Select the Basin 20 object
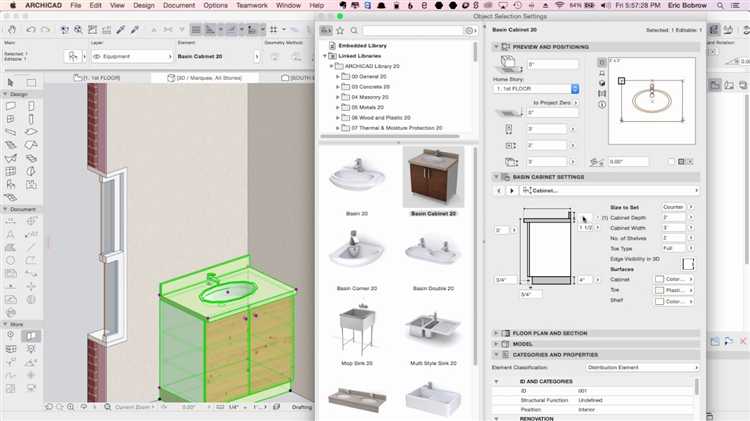750x421 pixels. tap(357, 184)
